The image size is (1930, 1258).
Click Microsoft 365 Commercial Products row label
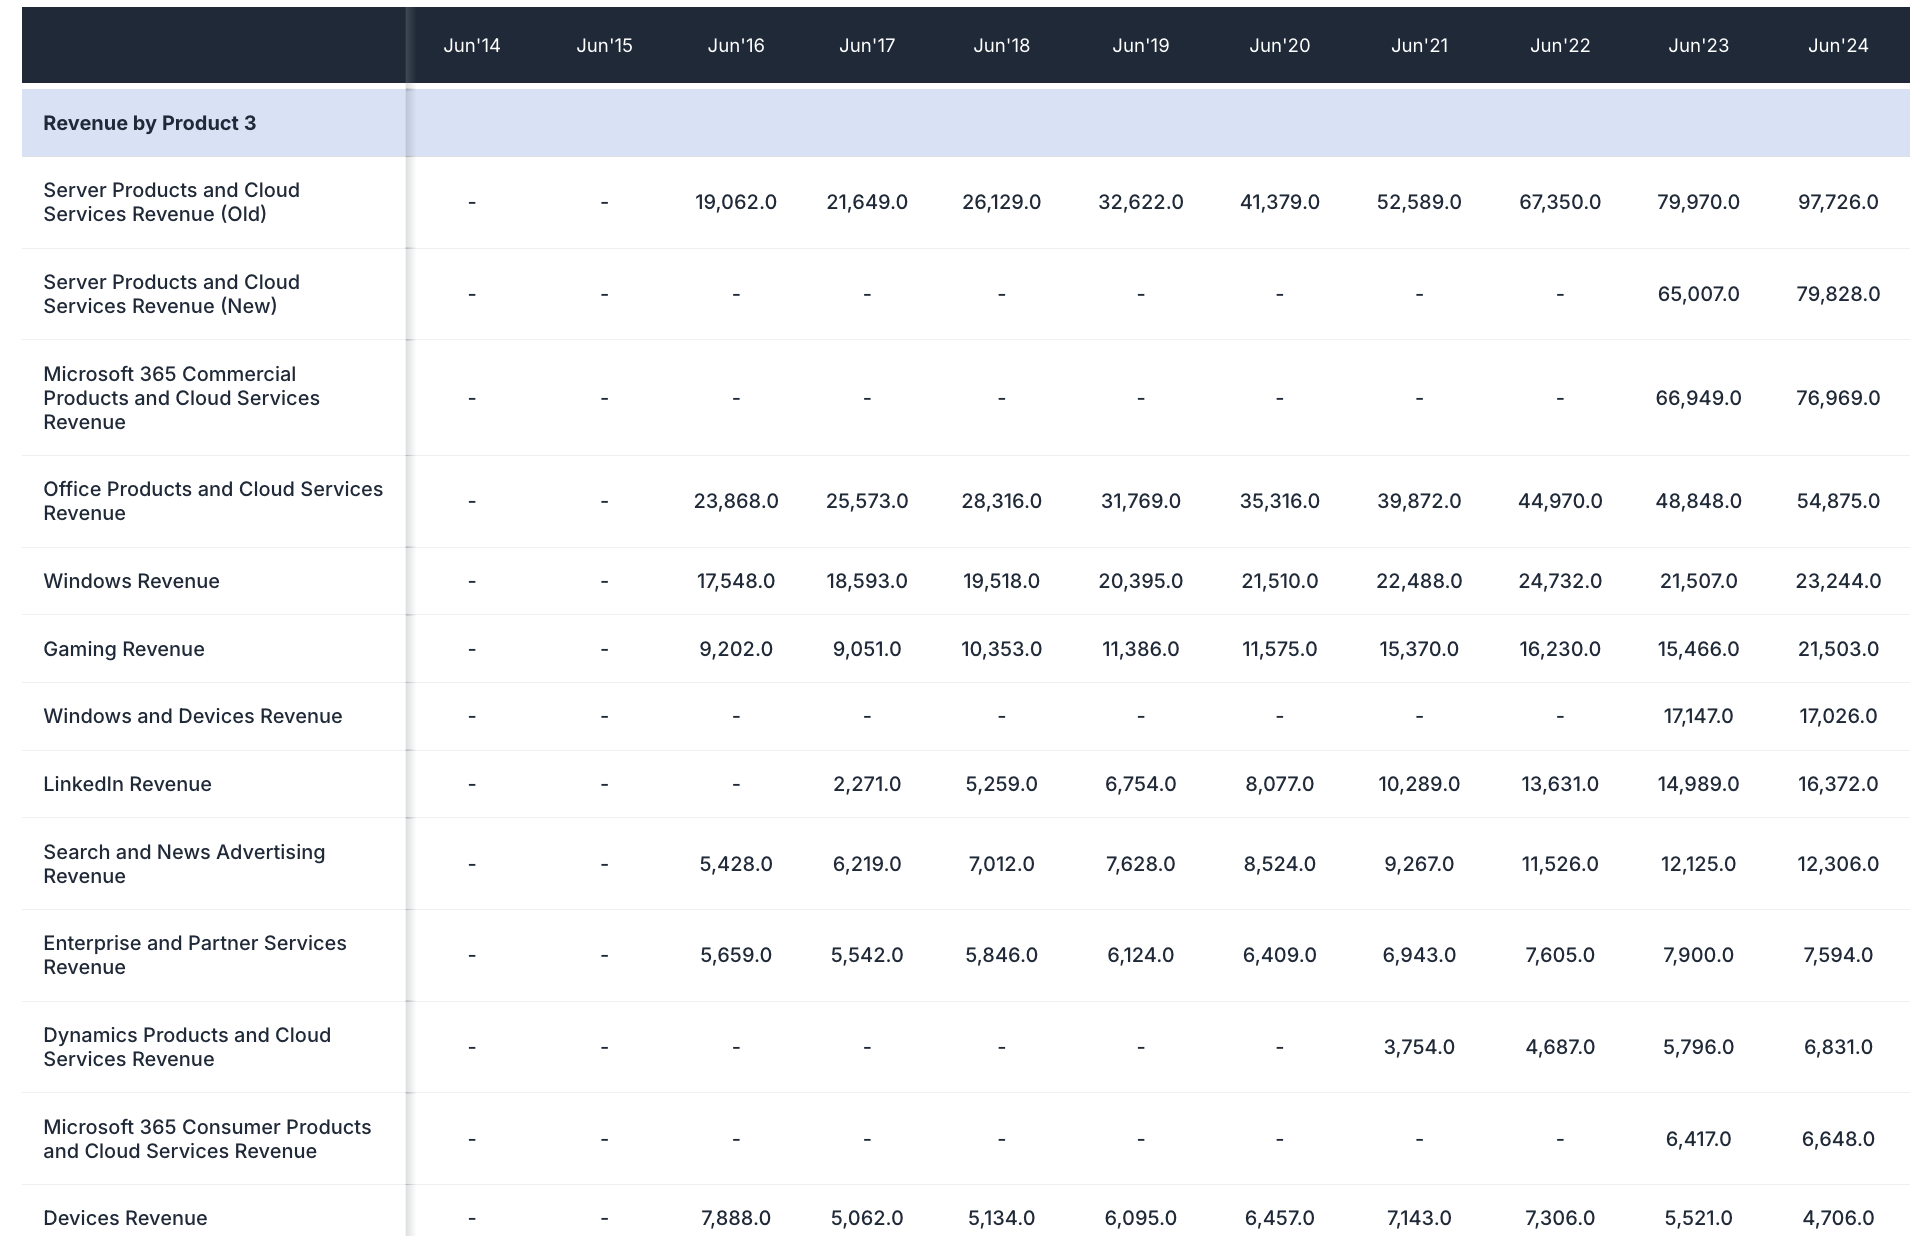pos(181,398)
